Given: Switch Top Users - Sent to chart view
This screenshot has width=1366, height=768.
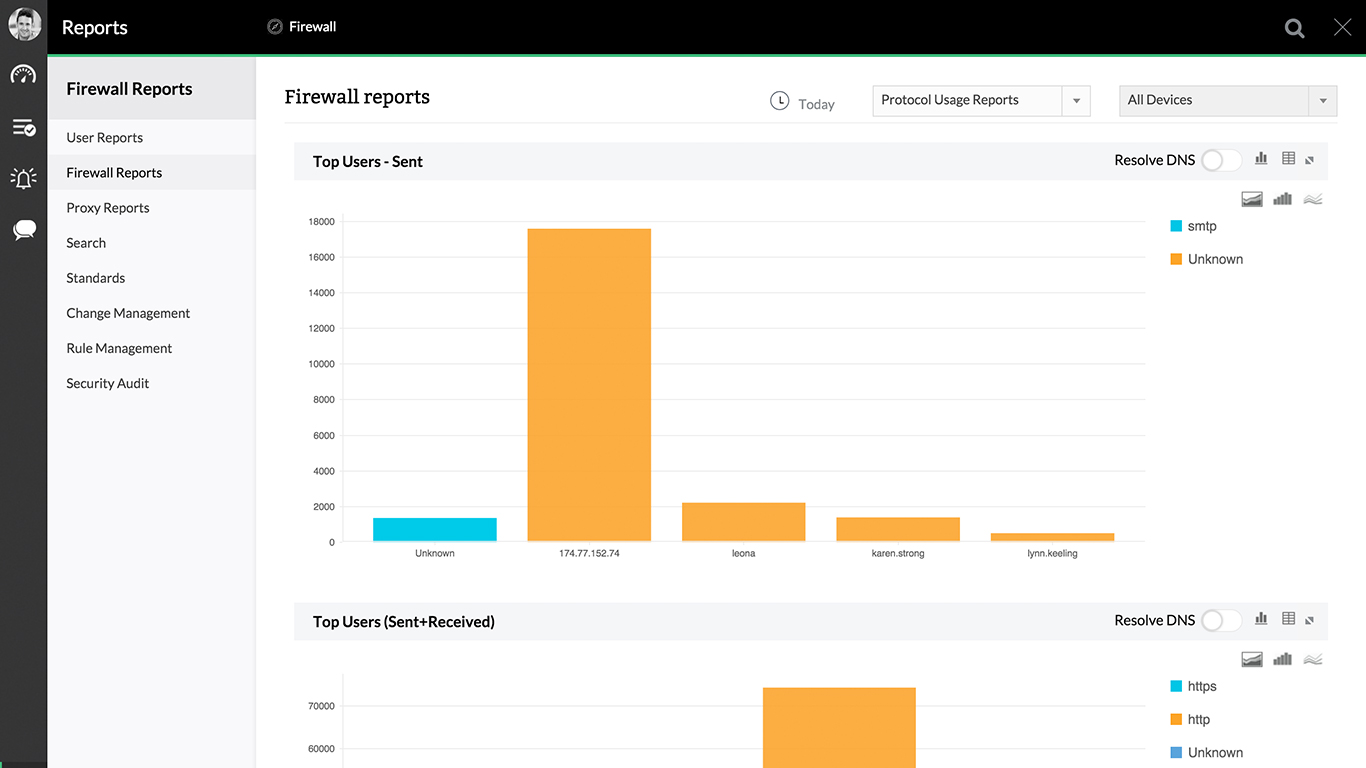Looking at the screenshot, I should click(x=1261, y=159).
